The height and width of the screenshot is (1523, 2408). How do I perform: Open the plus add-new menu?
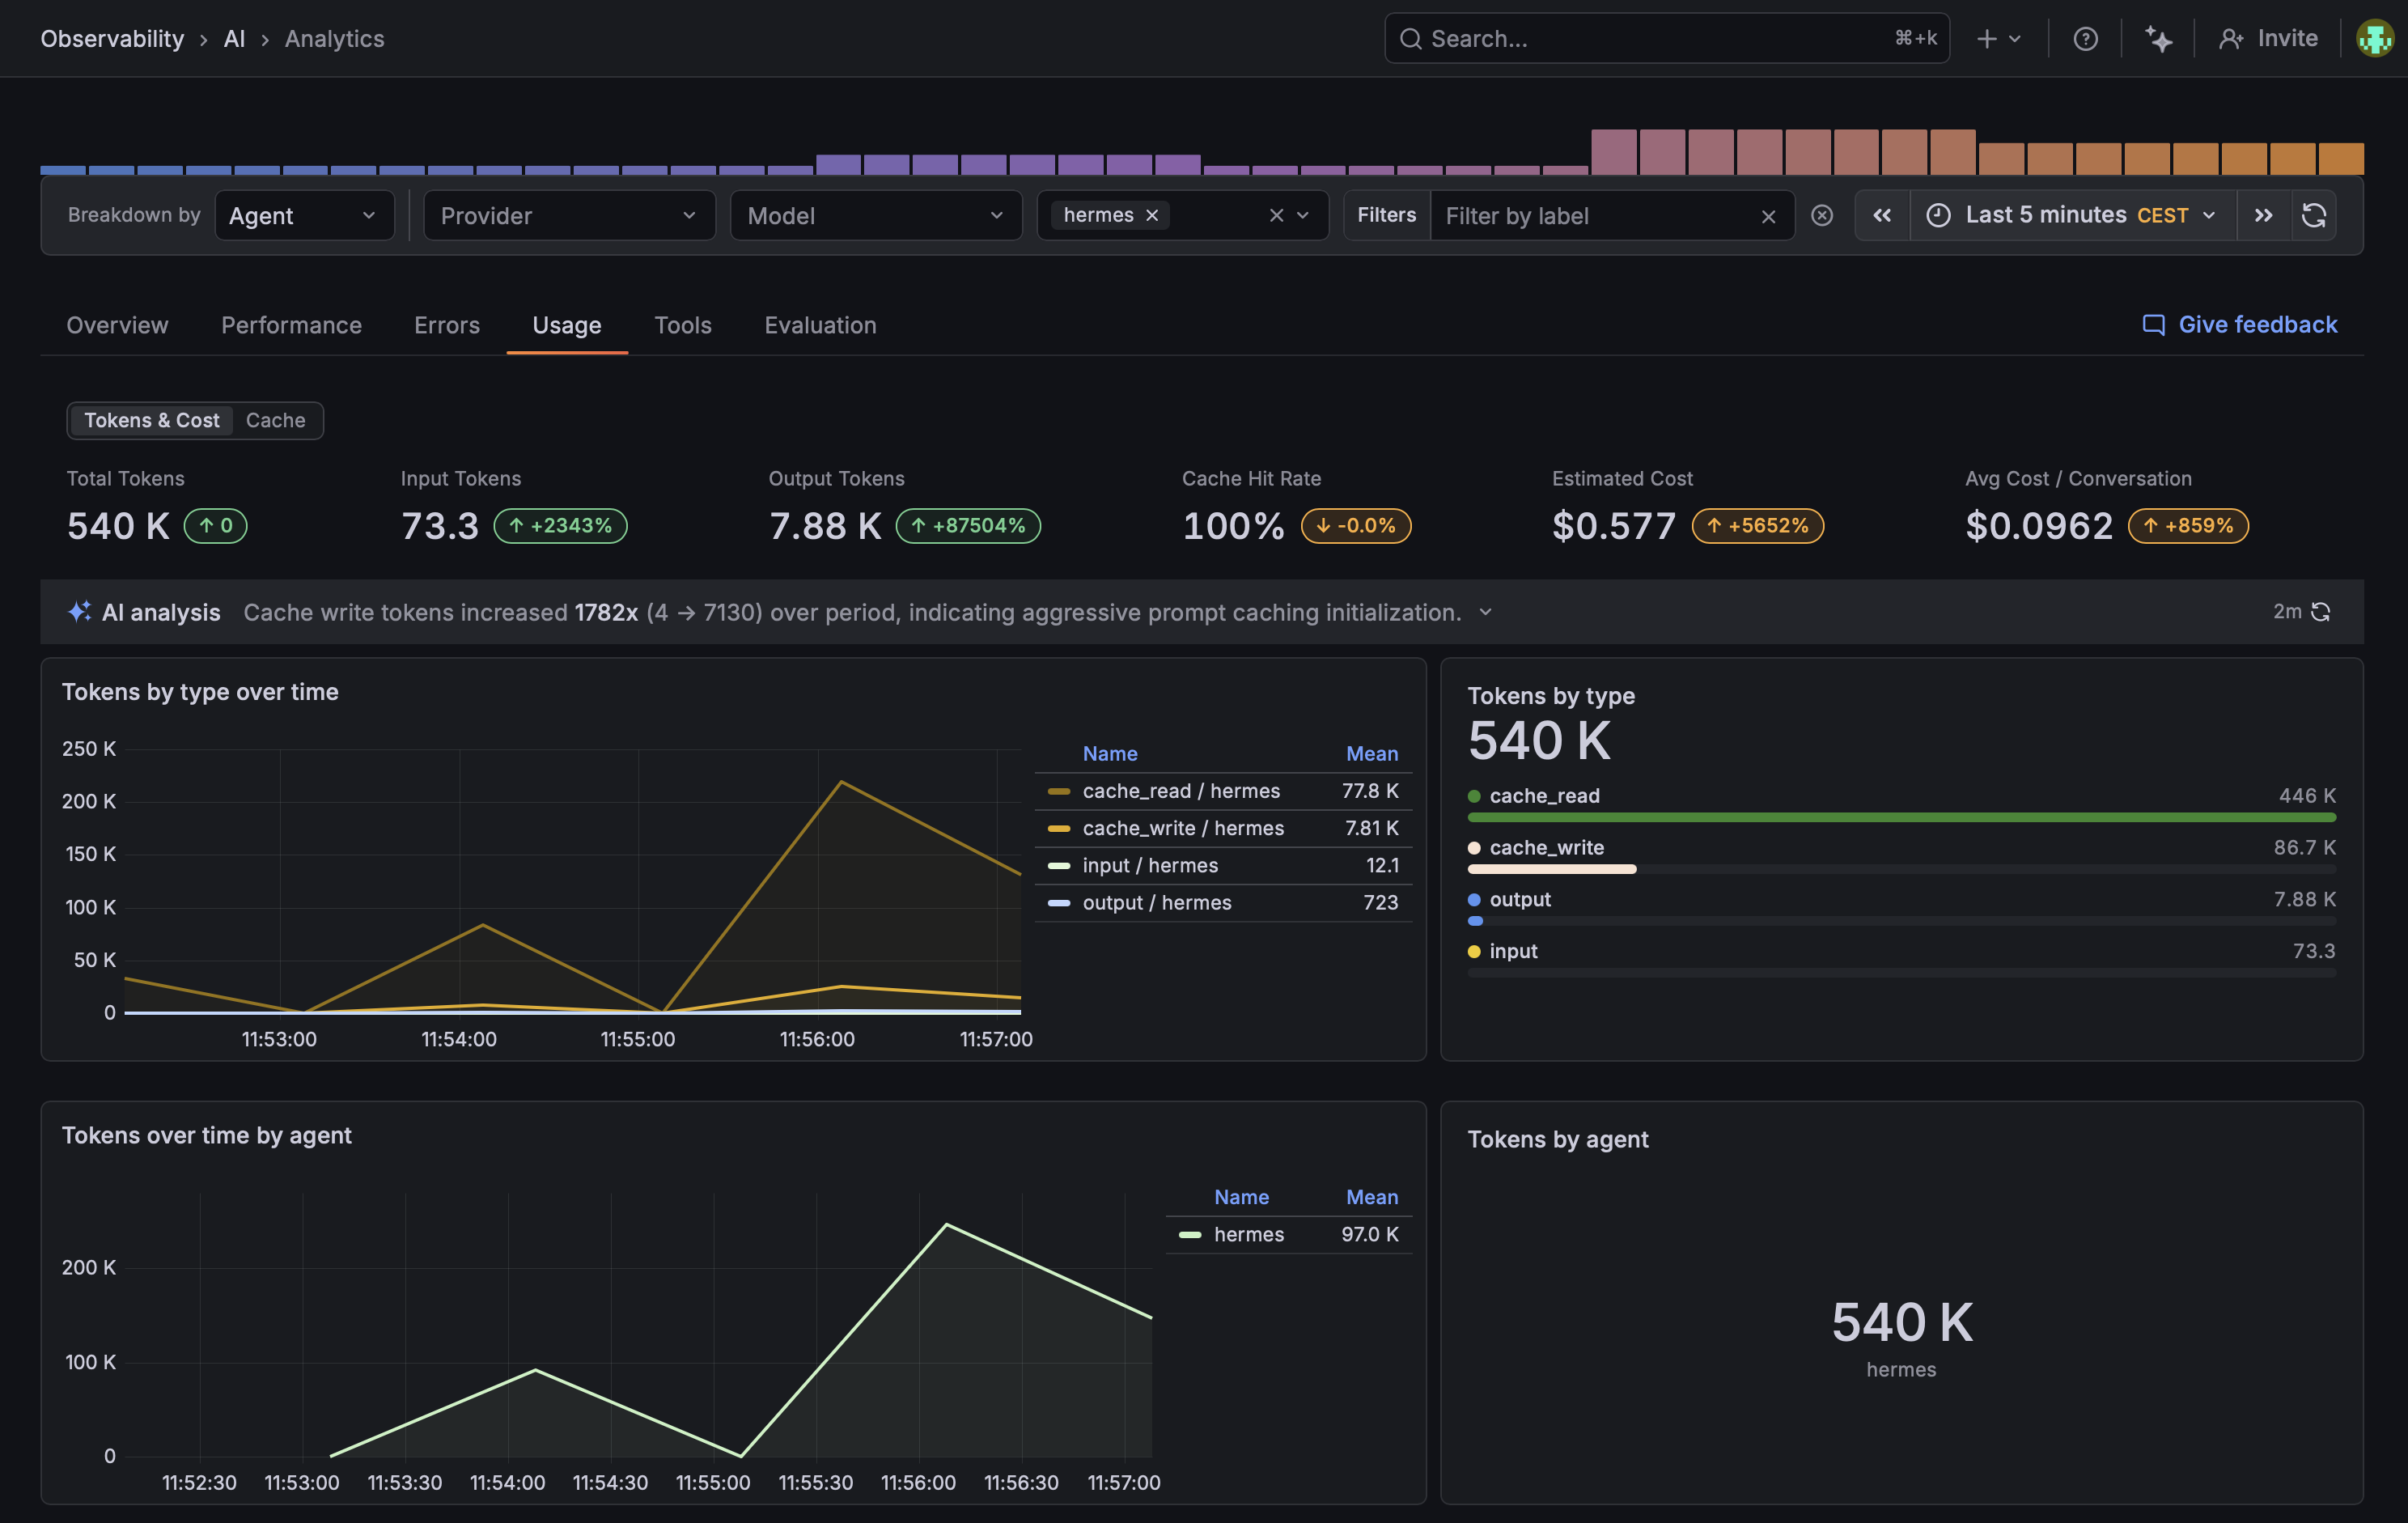point(1999,39)
